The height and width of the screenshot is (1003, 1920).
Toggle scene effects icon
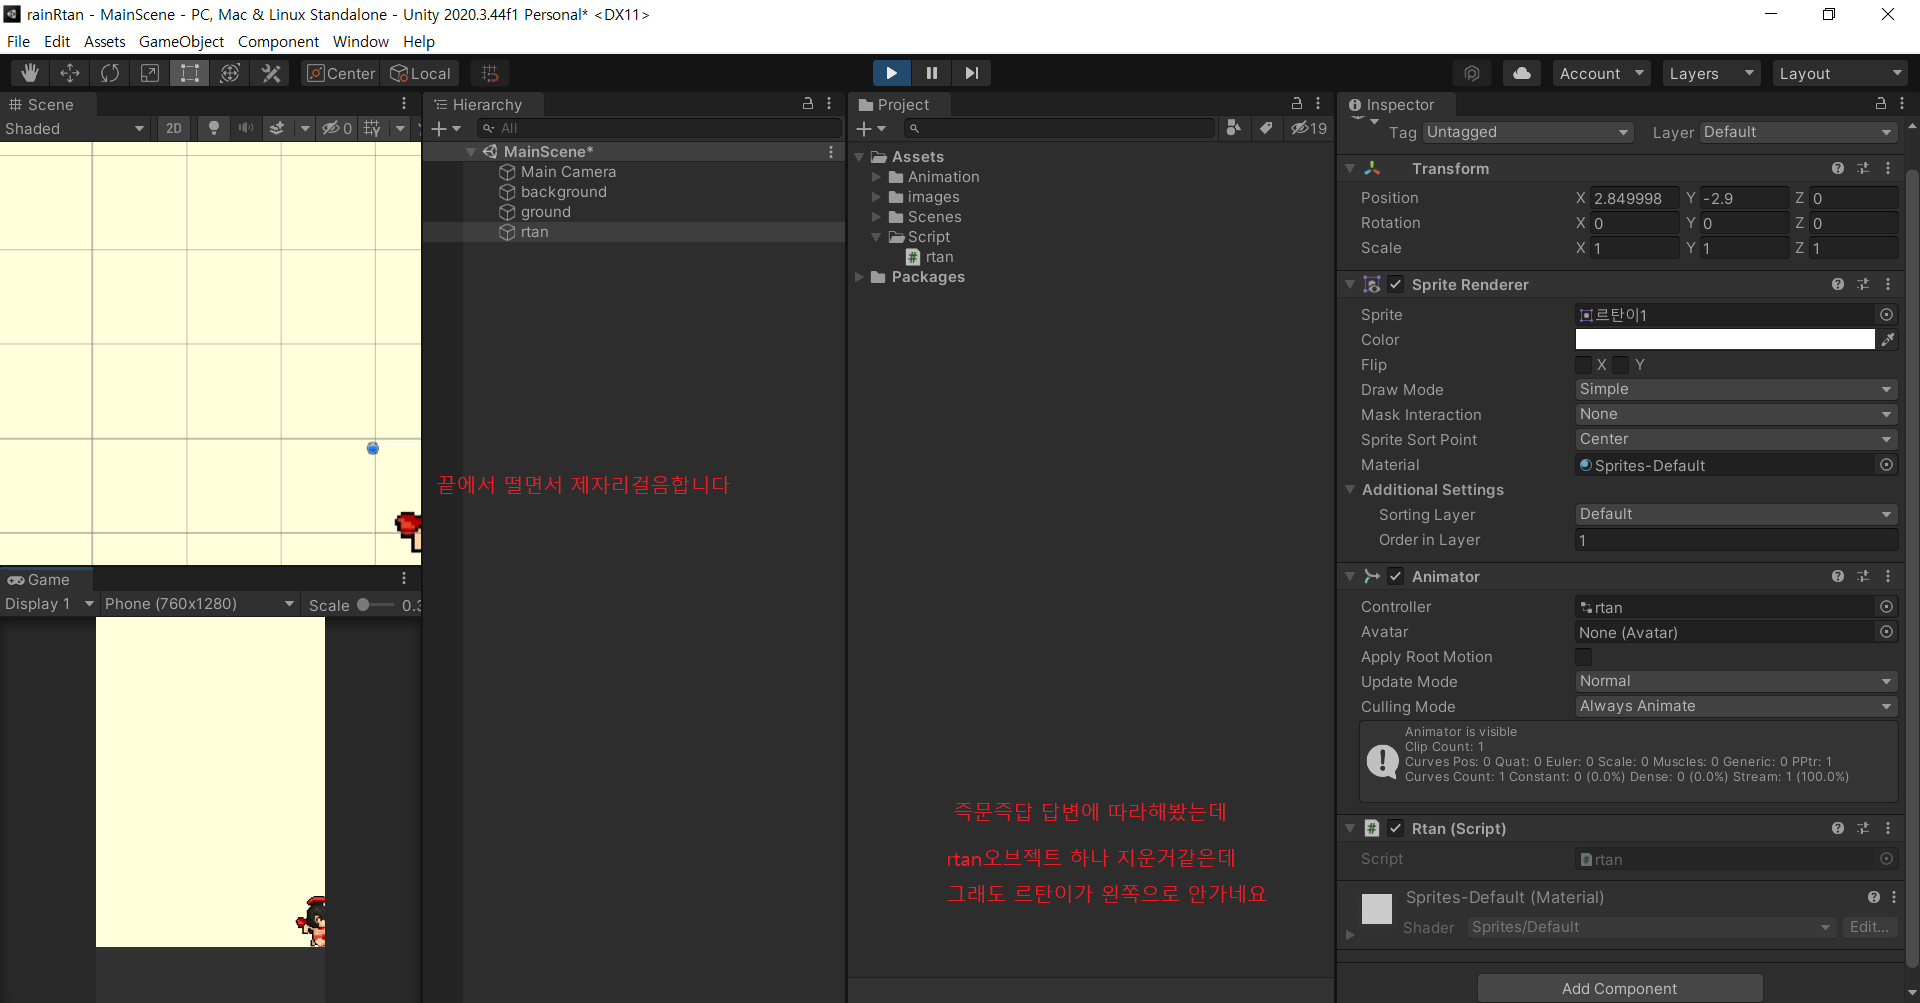[x=277, y=128]
